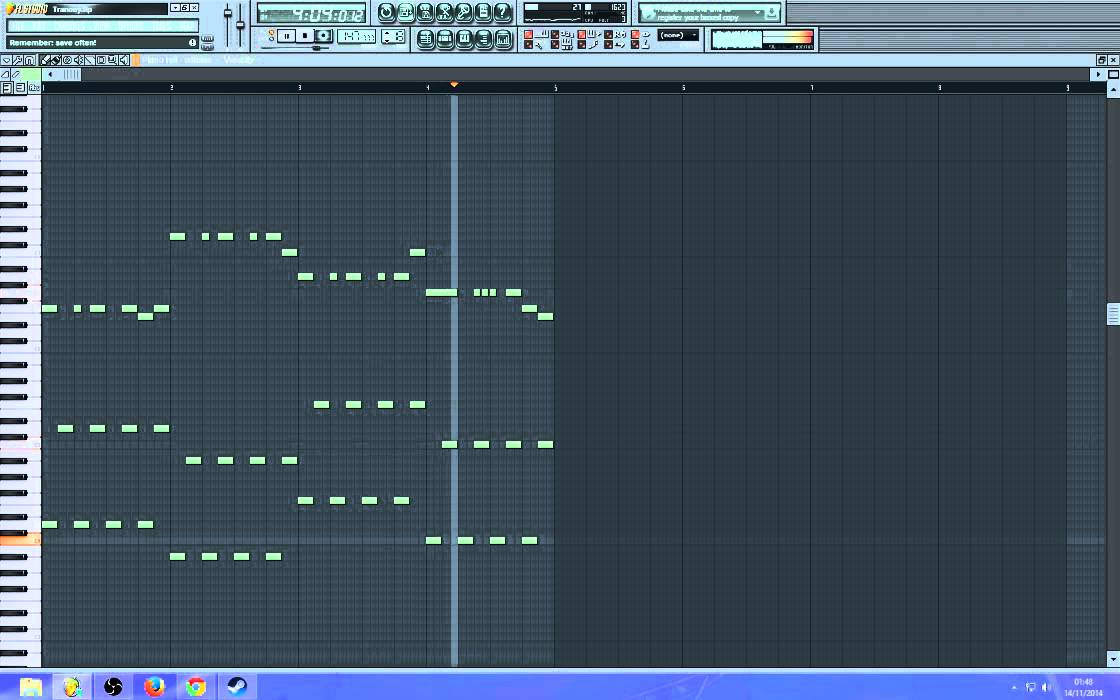This screenshot has height=700, width=1120.
Task: Select the rectangle Select tool
Action: click(101, 60)
